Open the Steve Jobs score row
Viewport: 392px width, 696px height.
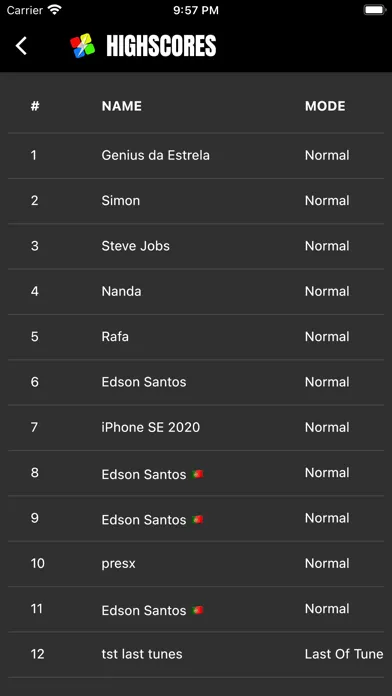pyautogui.click(x=196, y=246)
